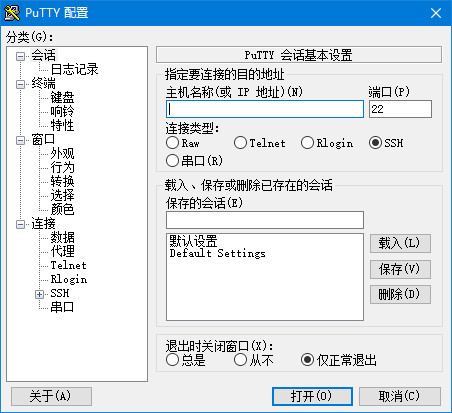Close the PuTTY 配置 window

[x=436, y=13]
